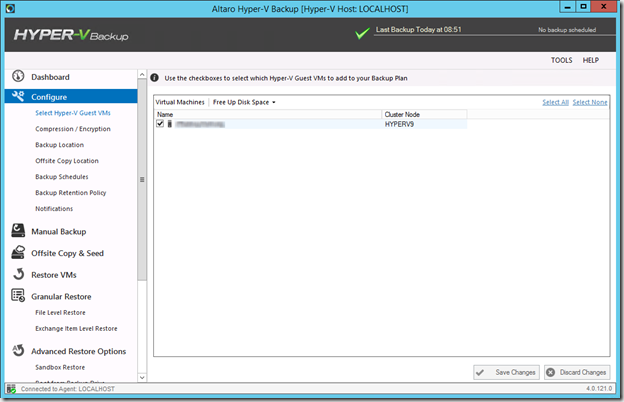The height and width of the screenshot is (402, 624).
Task: Click the Configure wrench icon
Action: [x=18, y=96]
